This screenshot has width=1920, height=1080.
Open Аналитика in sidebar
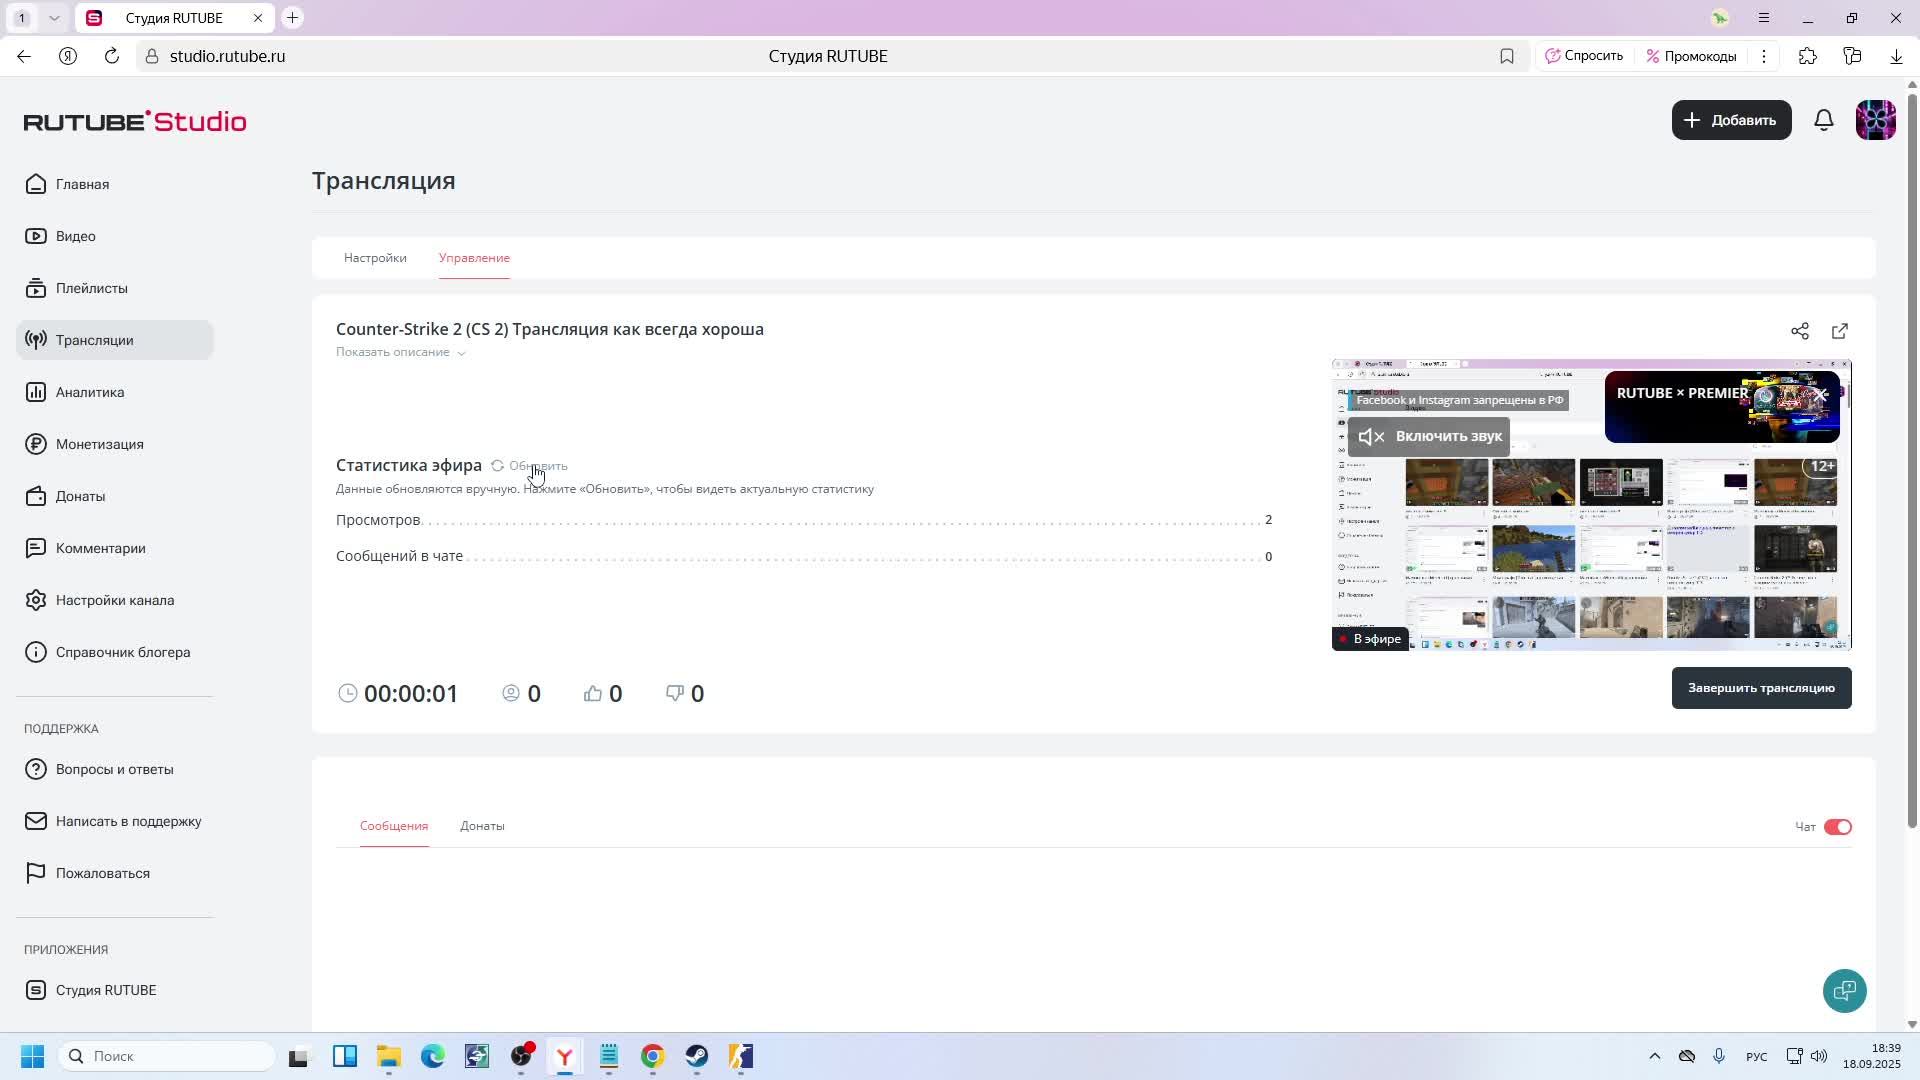pos(90,392)
